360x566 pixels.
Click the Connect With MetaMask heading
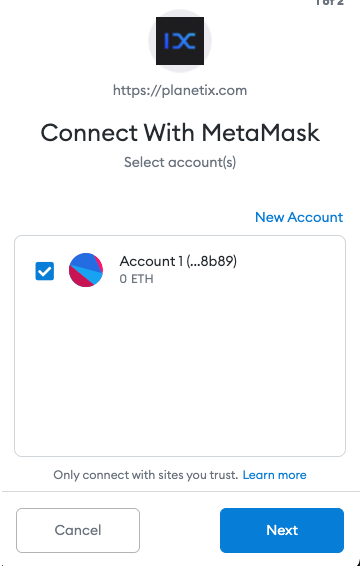click(180, 132)
